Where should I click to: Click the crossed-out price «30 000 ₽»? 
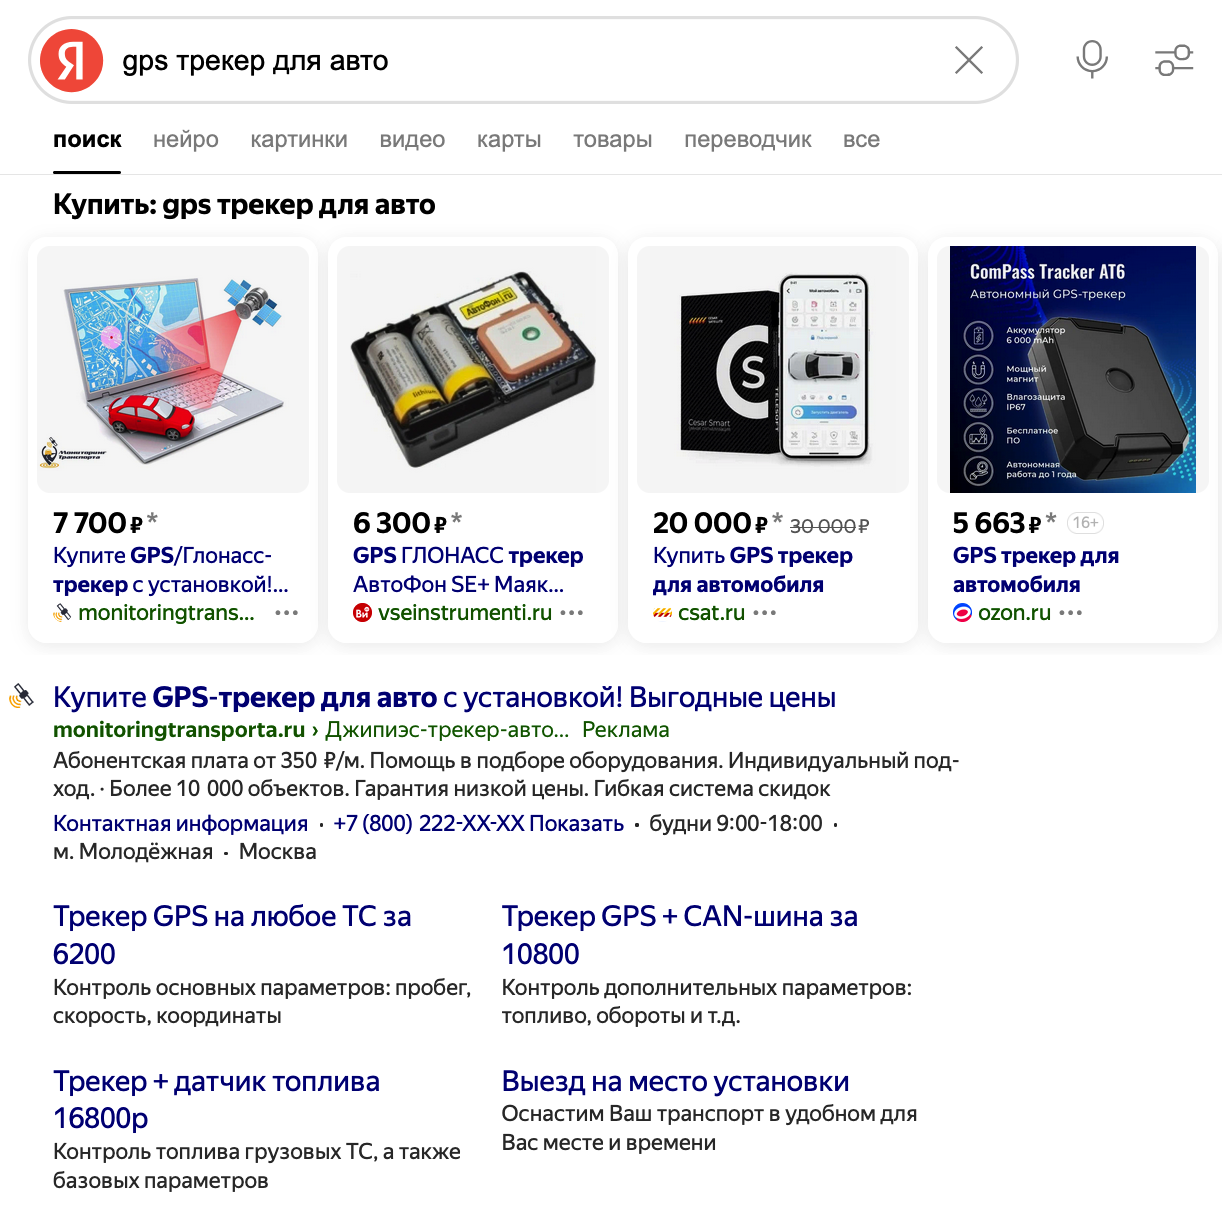click(x=830, y=525)
